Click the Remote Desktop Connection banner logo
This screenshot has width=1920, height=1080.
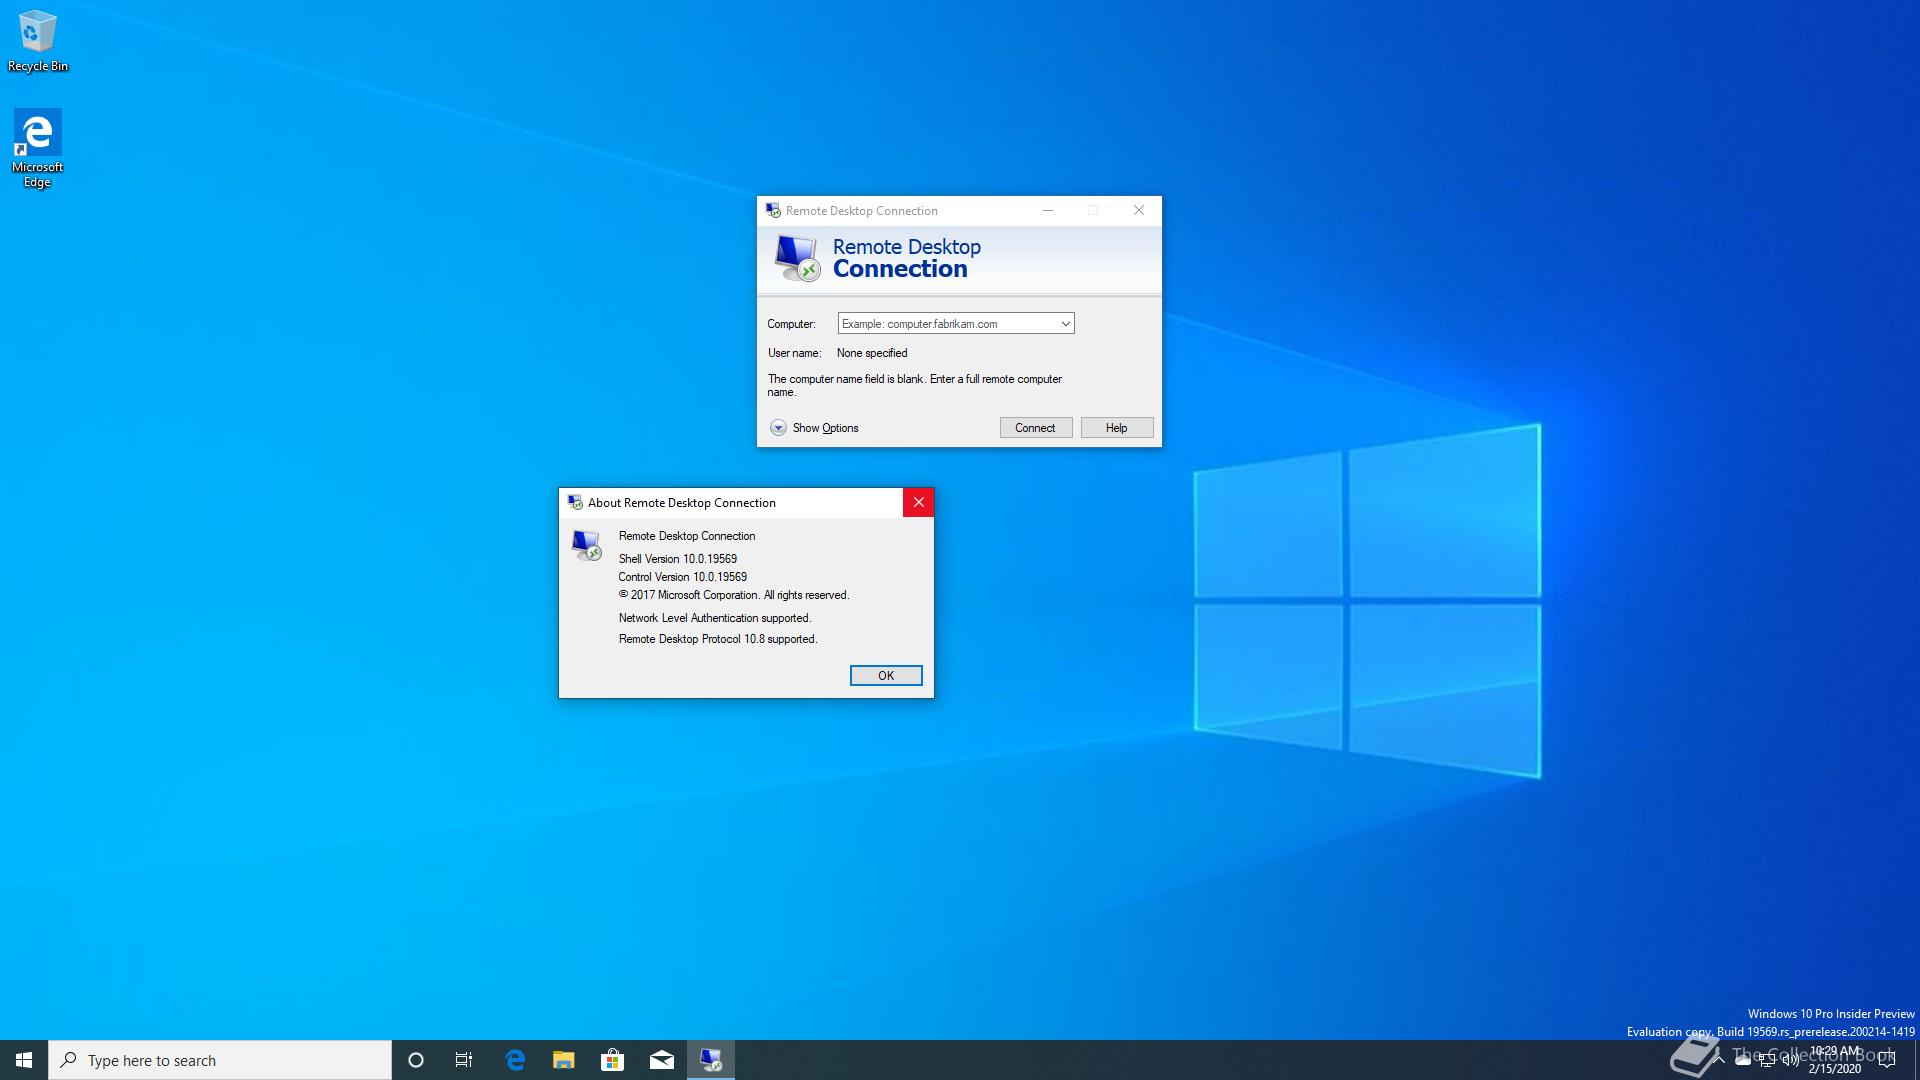pyautogui.click(x=797, y=258)
